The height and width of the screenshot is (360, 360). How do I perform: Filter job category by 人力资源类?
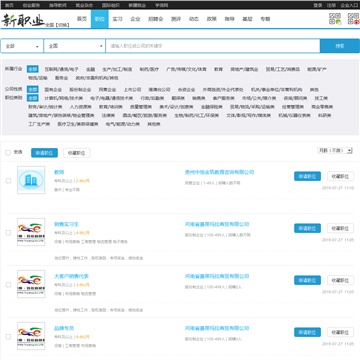[80, 107]
